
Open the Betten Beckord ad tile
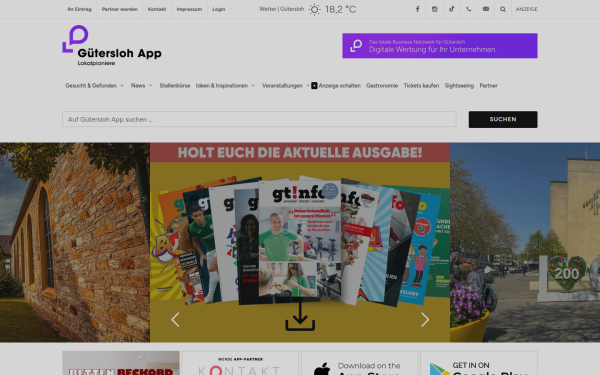121,363
